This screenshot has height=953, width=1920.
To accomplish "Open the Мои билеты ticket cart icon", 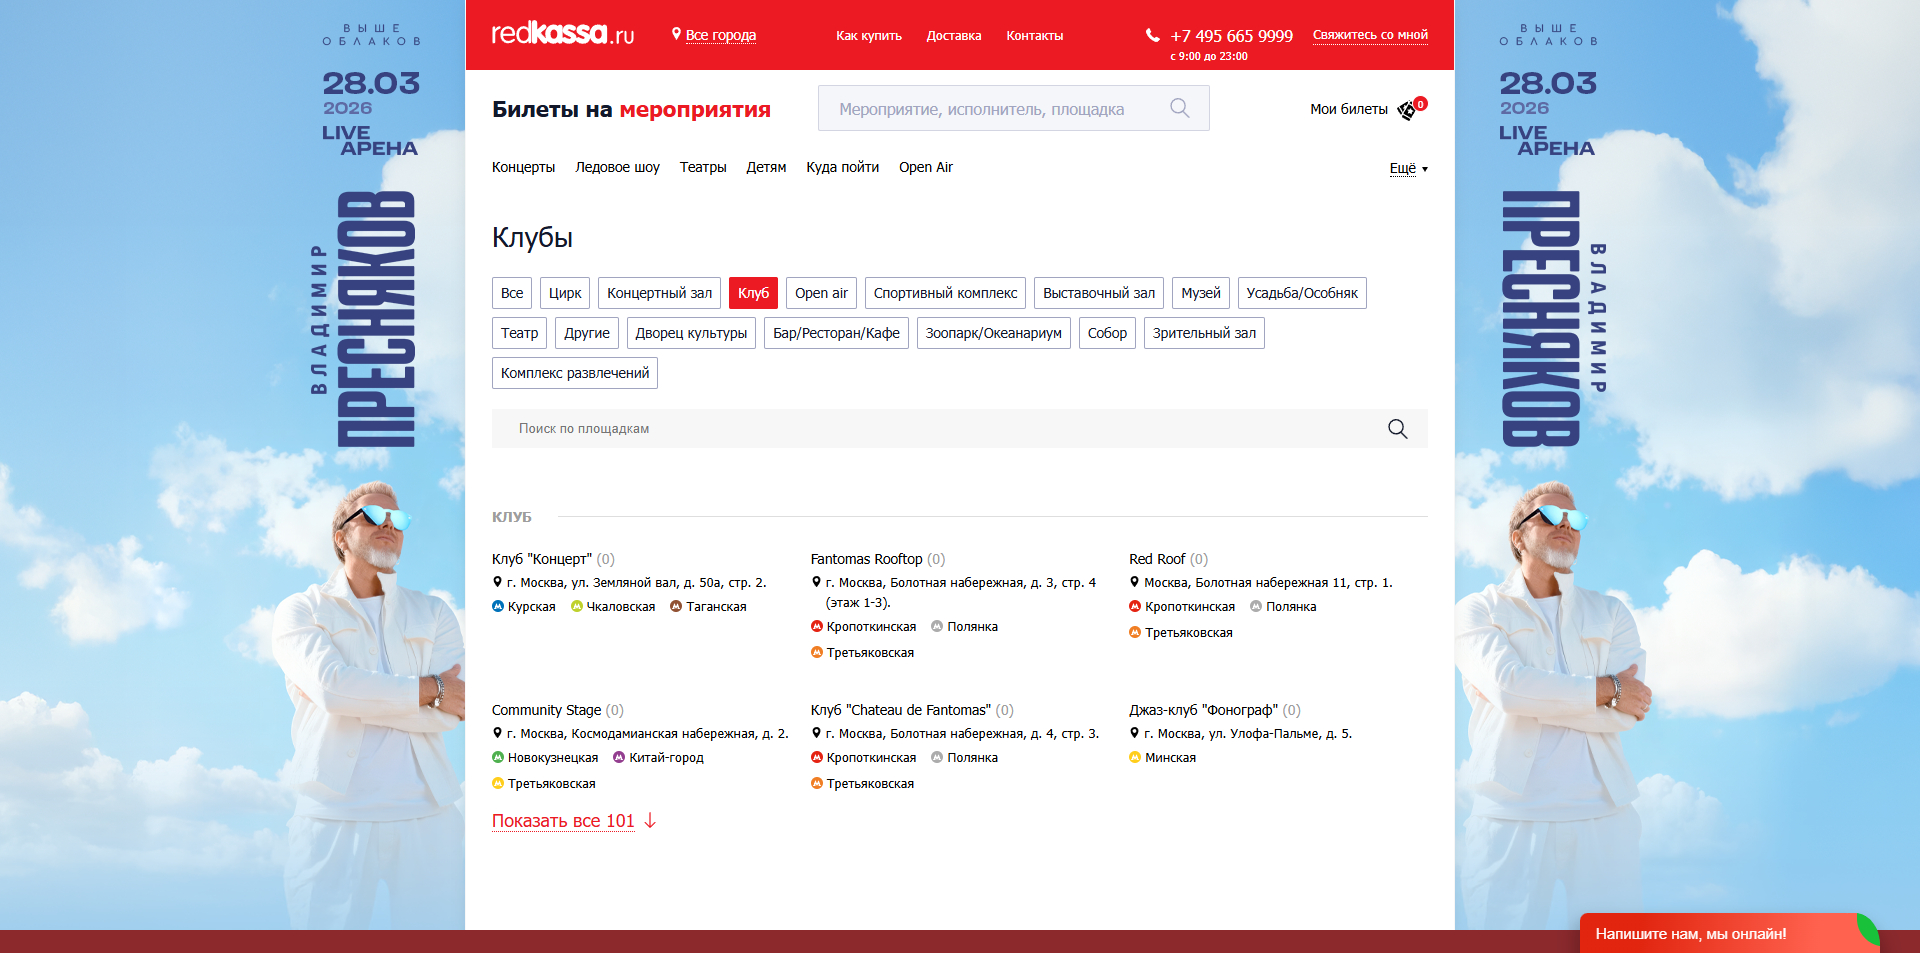I will [x=1411, y=109].
